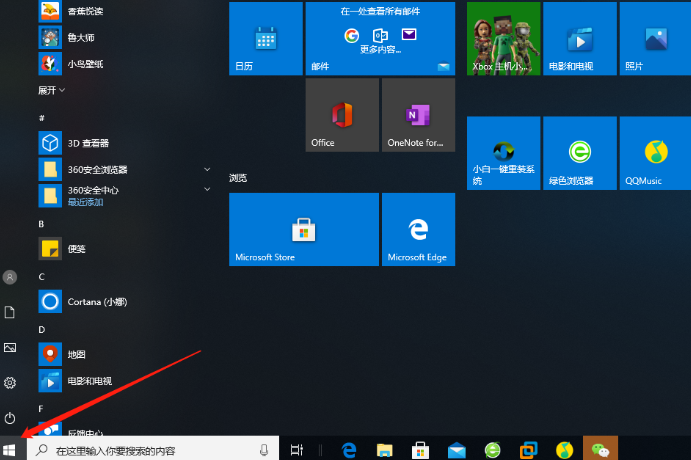Open 小鸟壁纸 from the app list
This screenshot has height=460, width=691.
tap(125, 64)
